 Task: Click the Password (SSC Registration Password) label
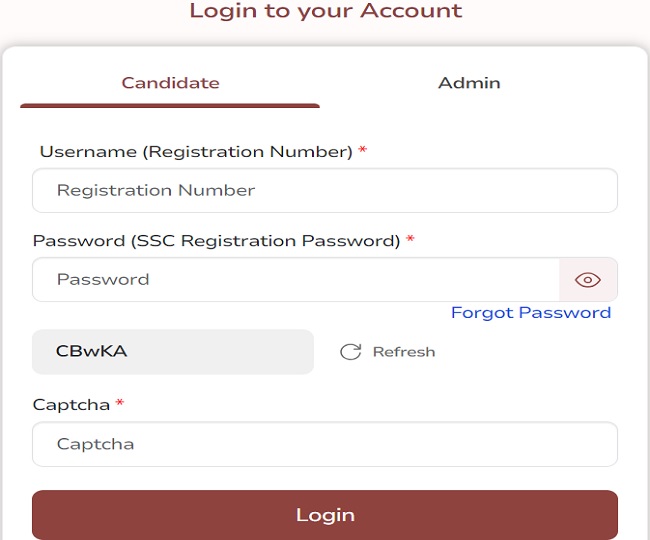click(x=216, y=241)
